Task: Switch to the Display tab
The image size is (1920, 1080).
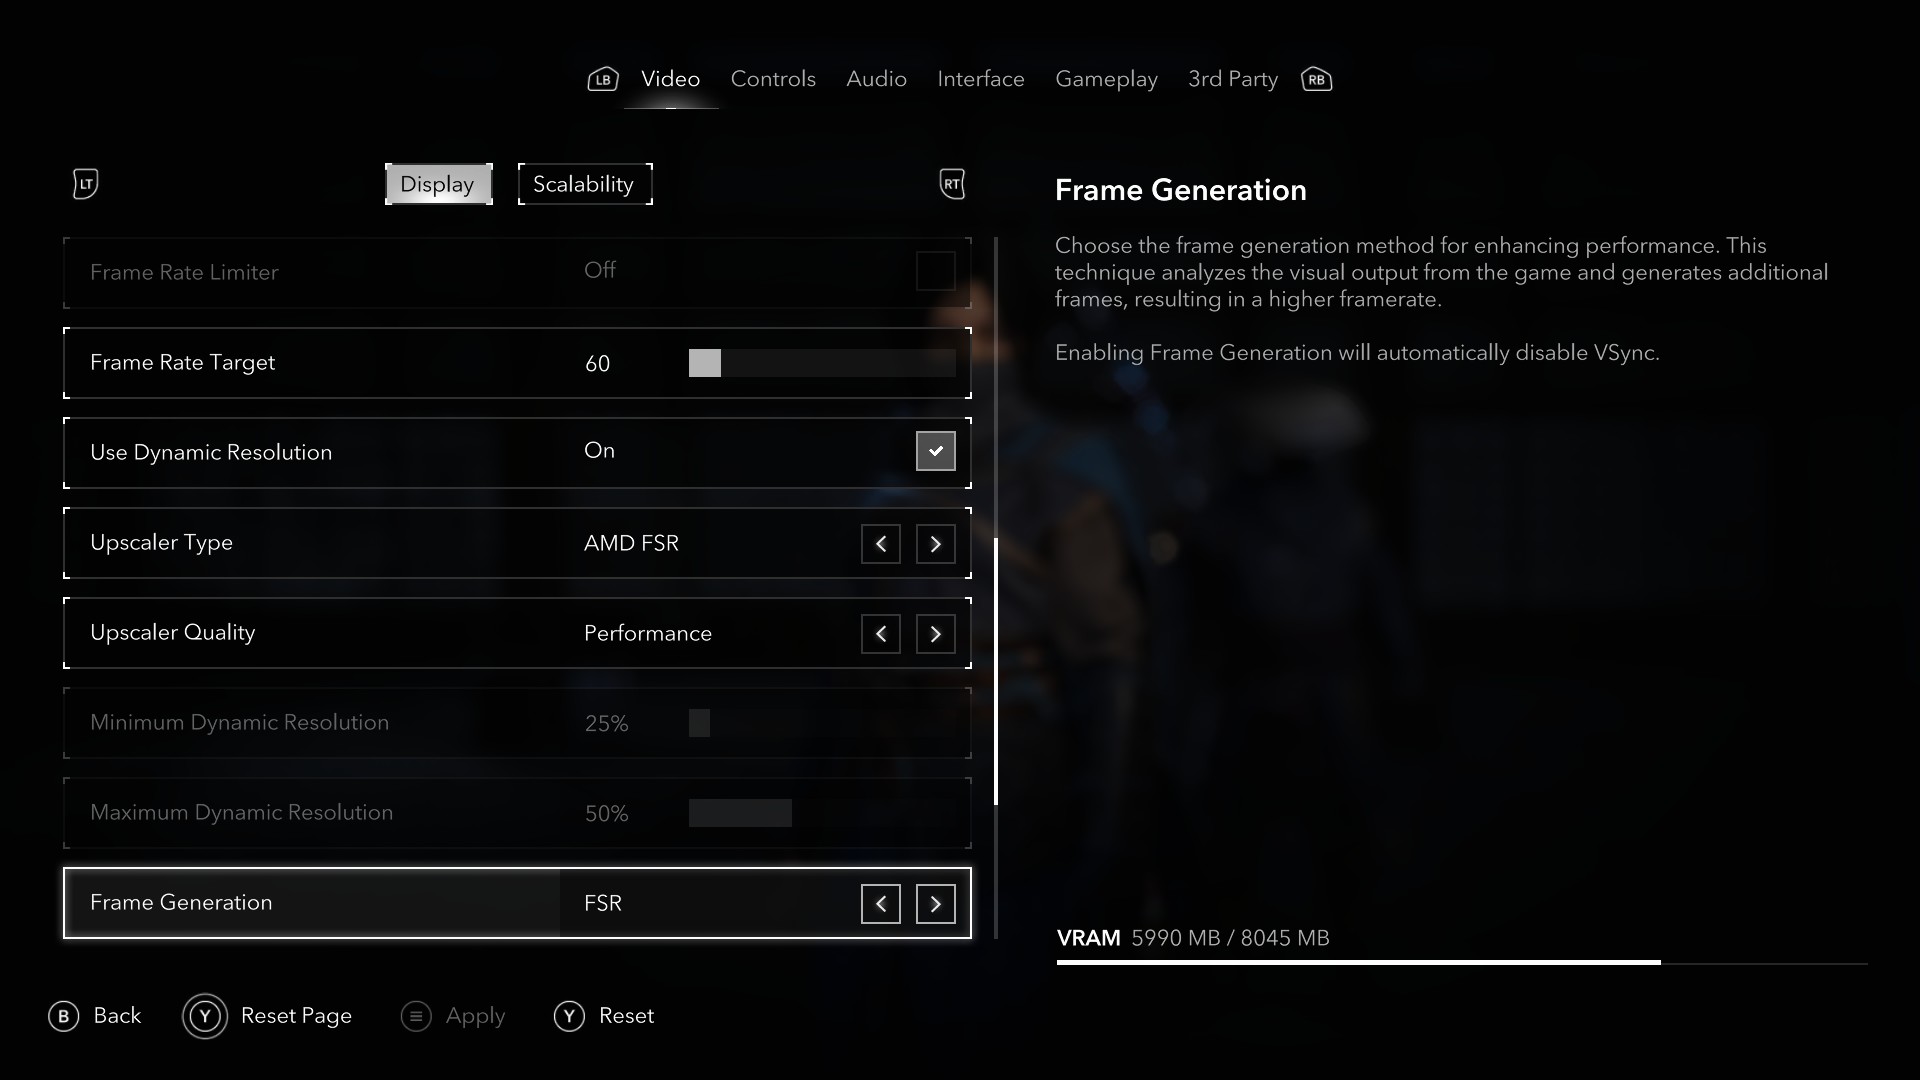Action: (438, 183)
